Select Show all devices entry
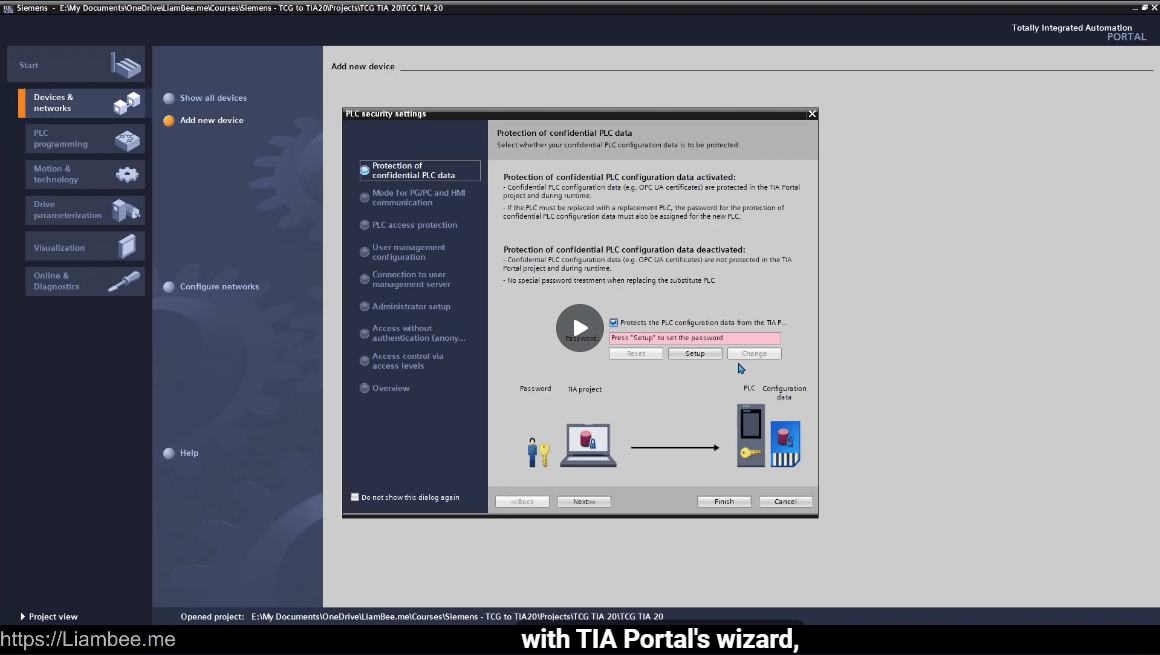 click(x=212, y=98)
